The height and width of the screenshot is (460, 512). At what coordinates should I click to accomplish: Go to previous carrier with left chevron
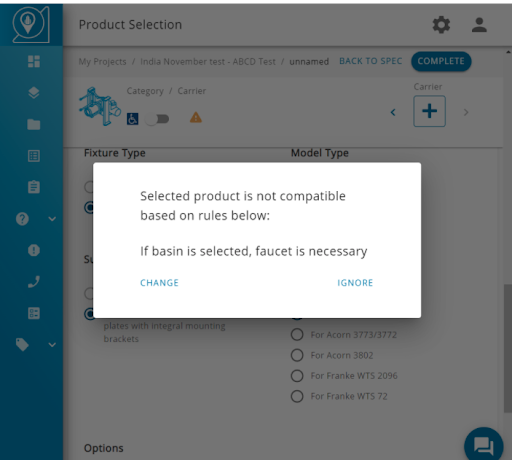(x=393, y=112)
